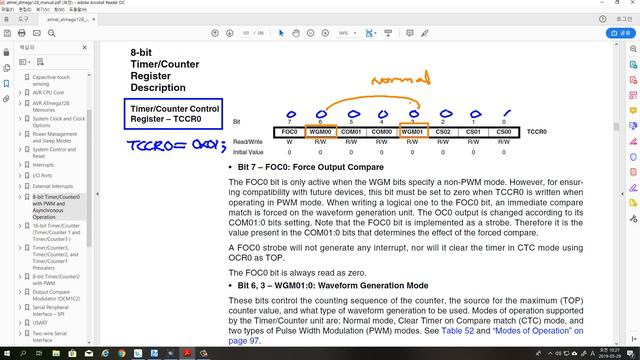Image resolution: width=640 pixels, height=360 pixels.
Task: Follow the Table 52 link
Action: coord(458,331)
